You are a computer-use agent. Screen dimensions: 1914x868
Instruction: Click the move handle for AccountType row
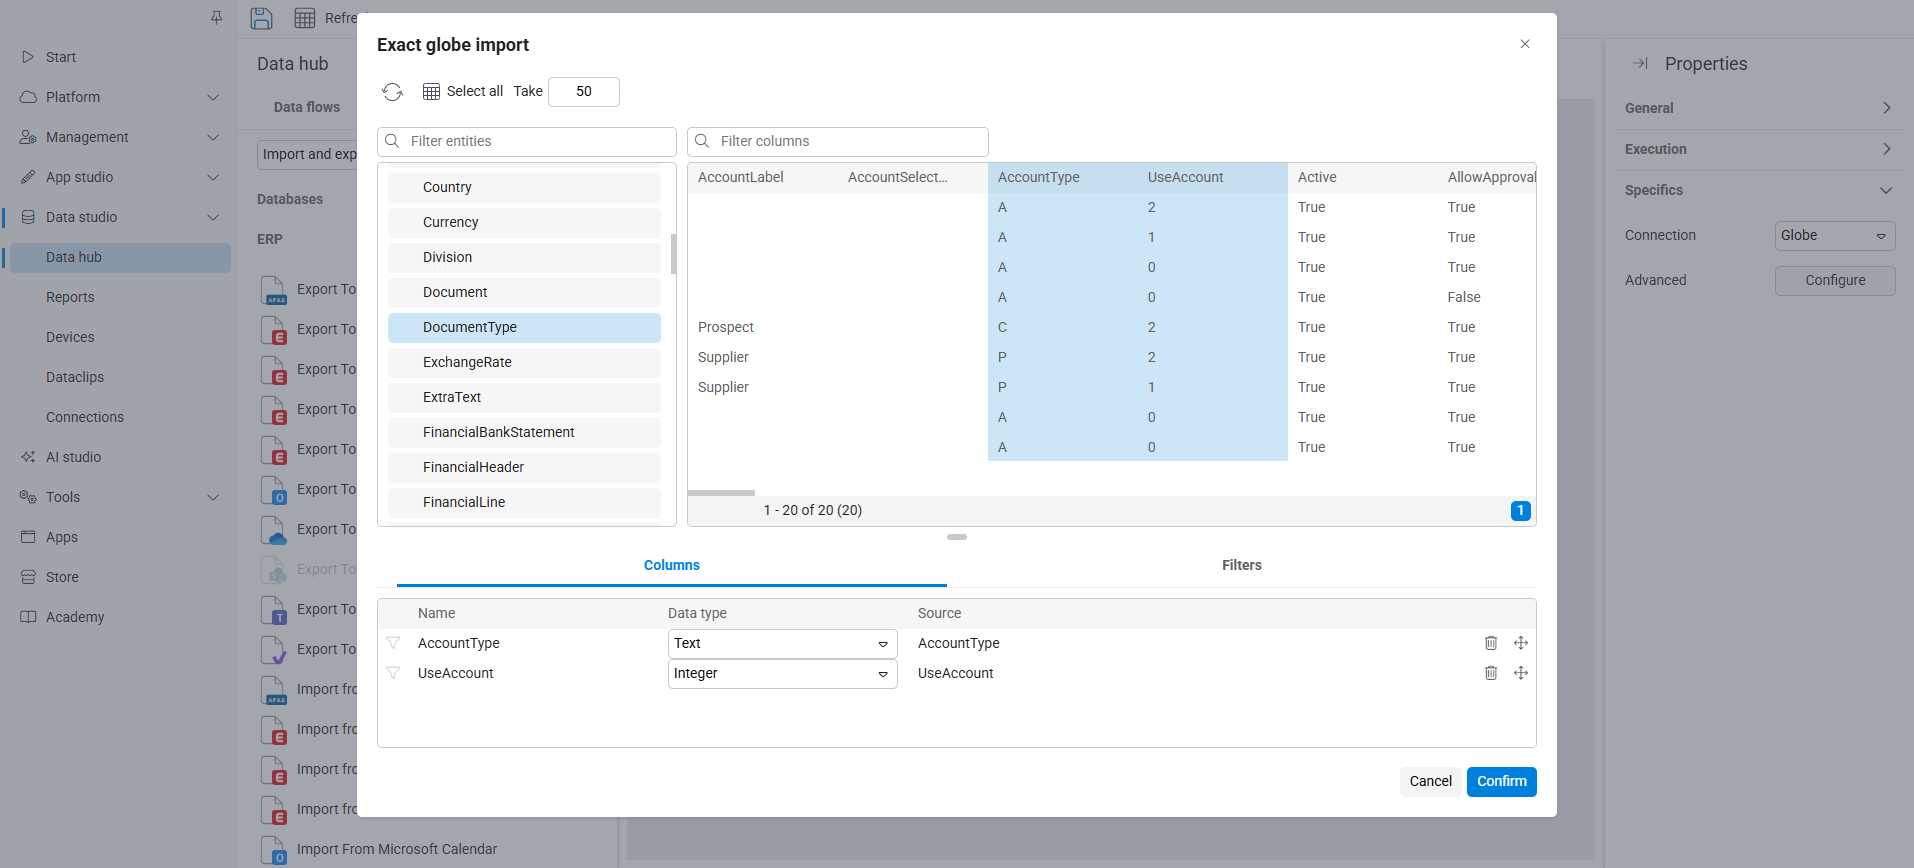click(1520, 643)
